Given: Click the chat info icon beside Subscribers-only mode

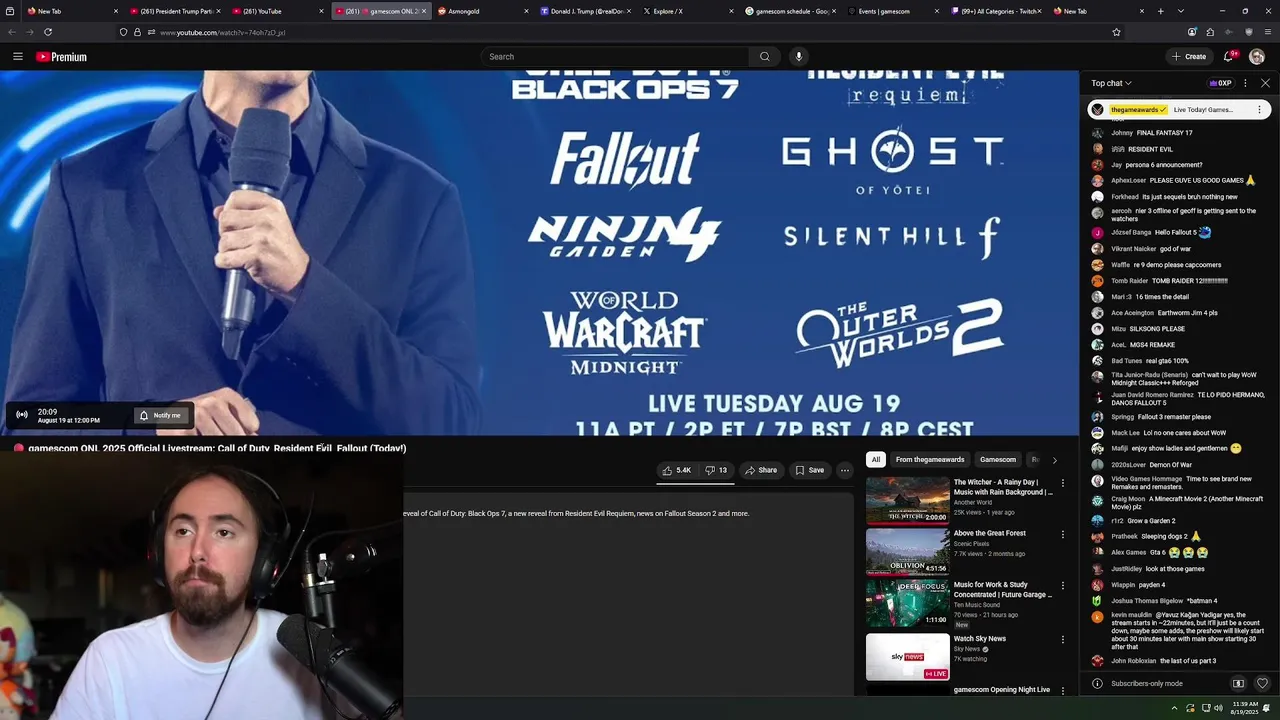Looking at the screenshot, I should point(1097,684).
